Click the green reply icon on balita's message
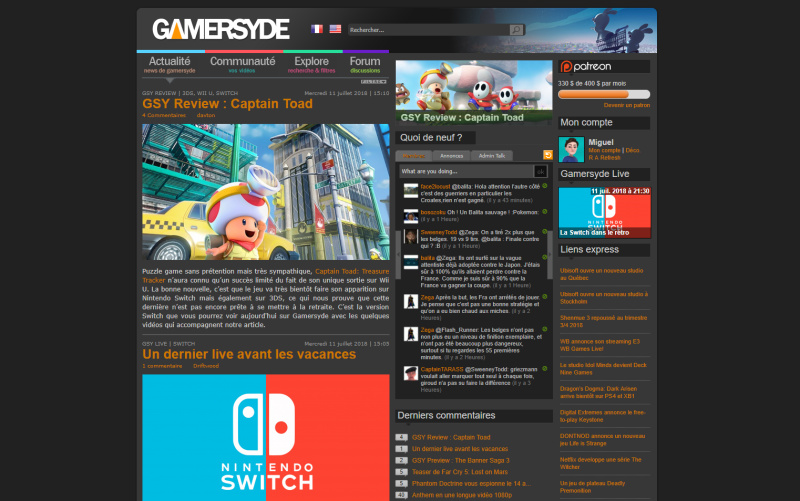This screenshot has width=800, height=501. click(x=545, y=258)
